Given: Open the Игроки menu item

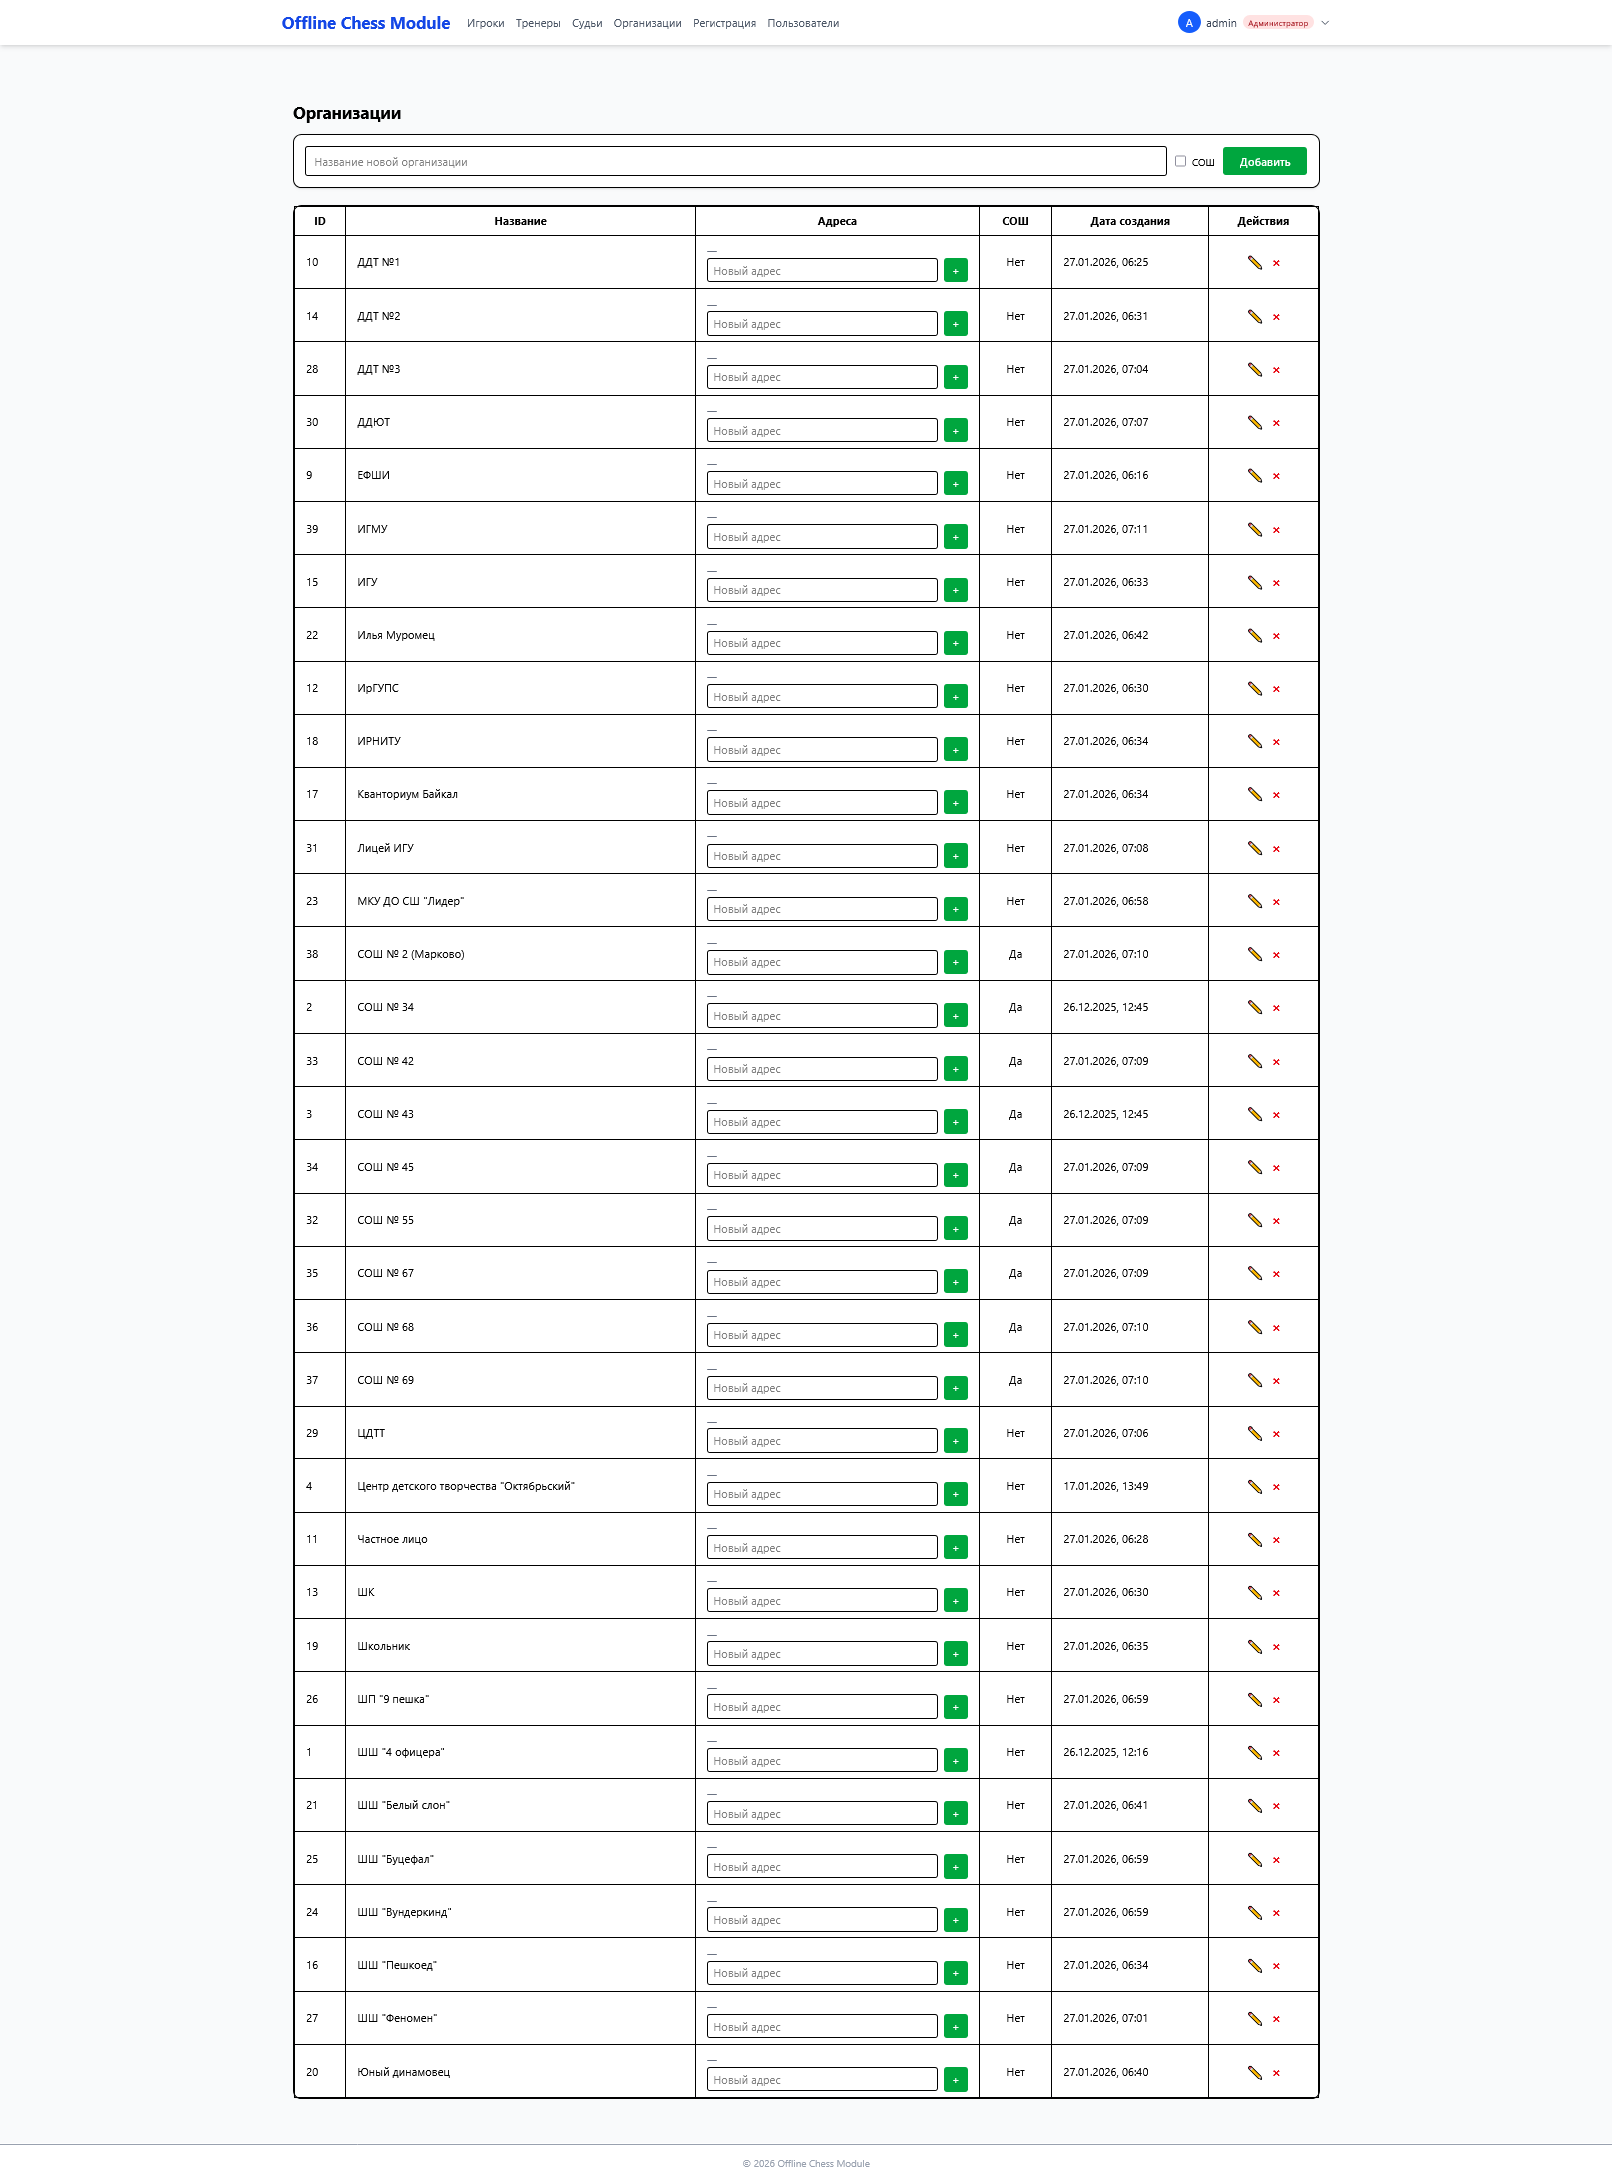Looking at the screenshot, I should (x=485, y=23).
